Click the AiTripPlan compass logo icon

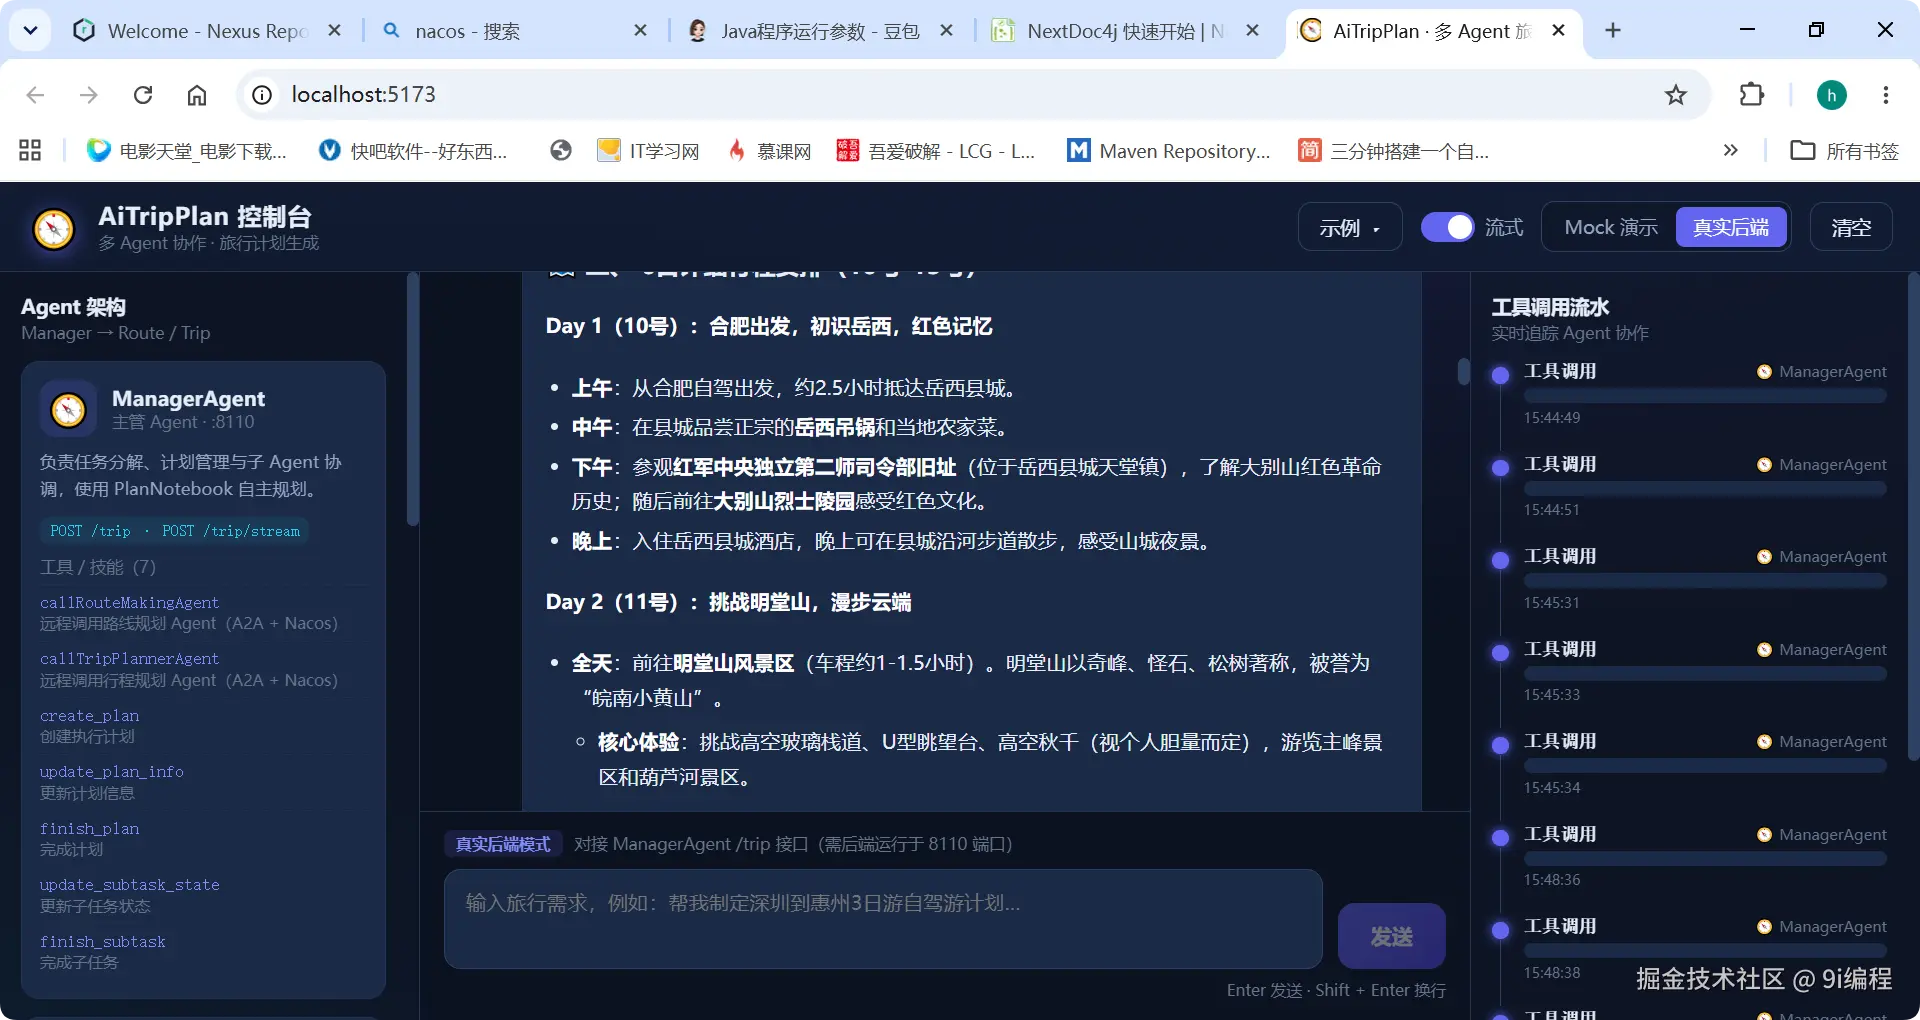click(54, 228)
